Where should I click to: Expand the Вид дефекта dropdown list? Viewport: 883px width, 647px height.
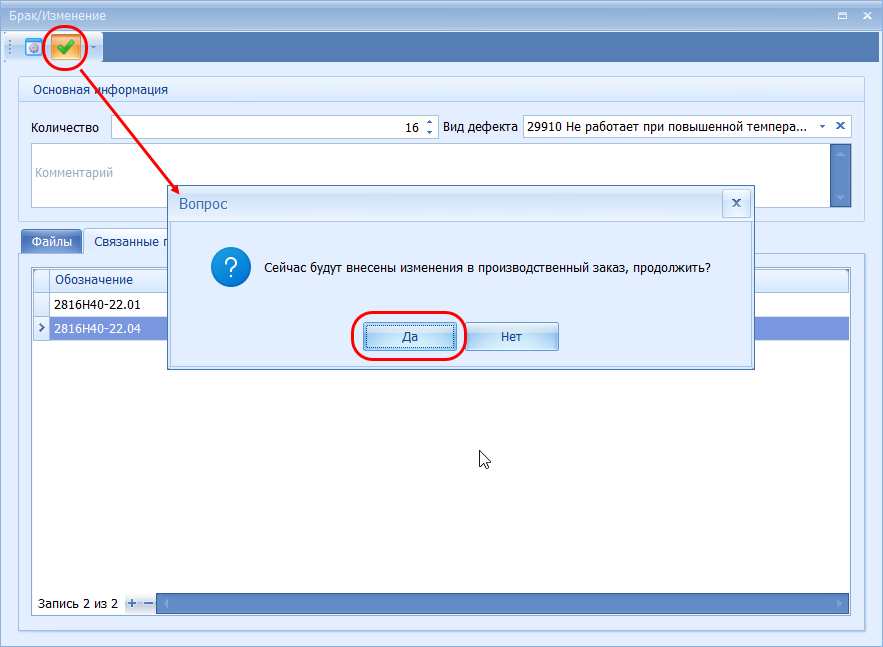click(822, 126)
